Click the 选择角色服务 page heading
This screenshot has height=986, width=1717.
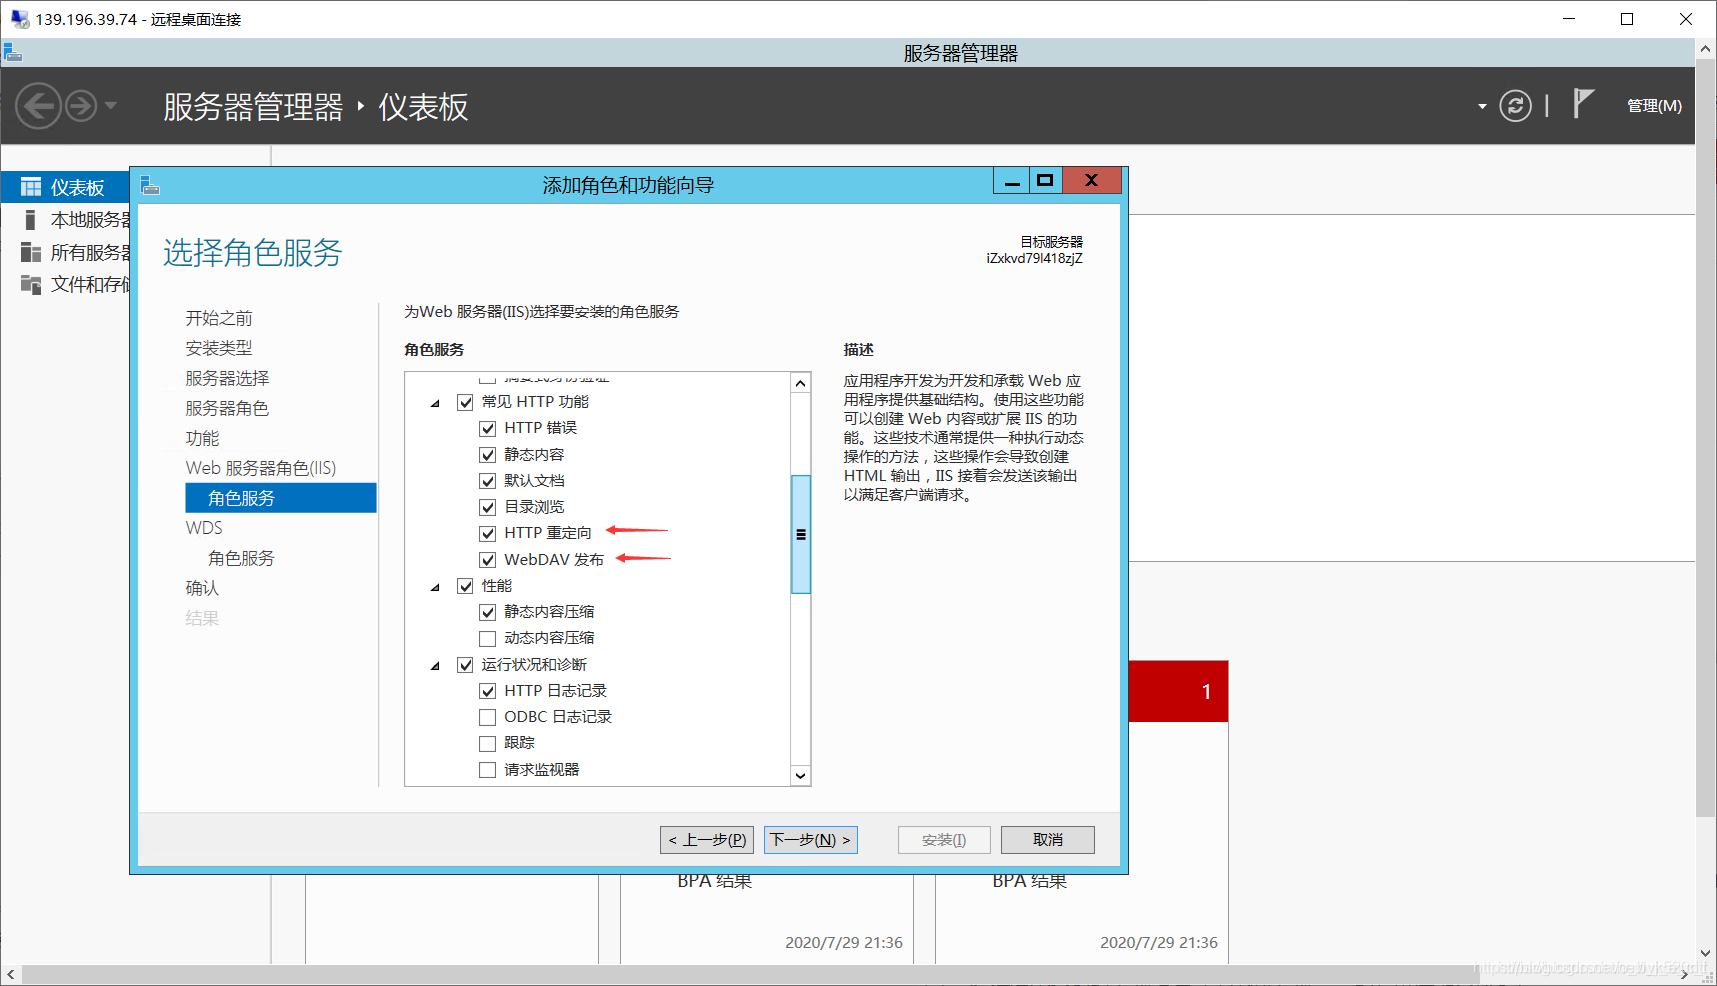[252, 253]
